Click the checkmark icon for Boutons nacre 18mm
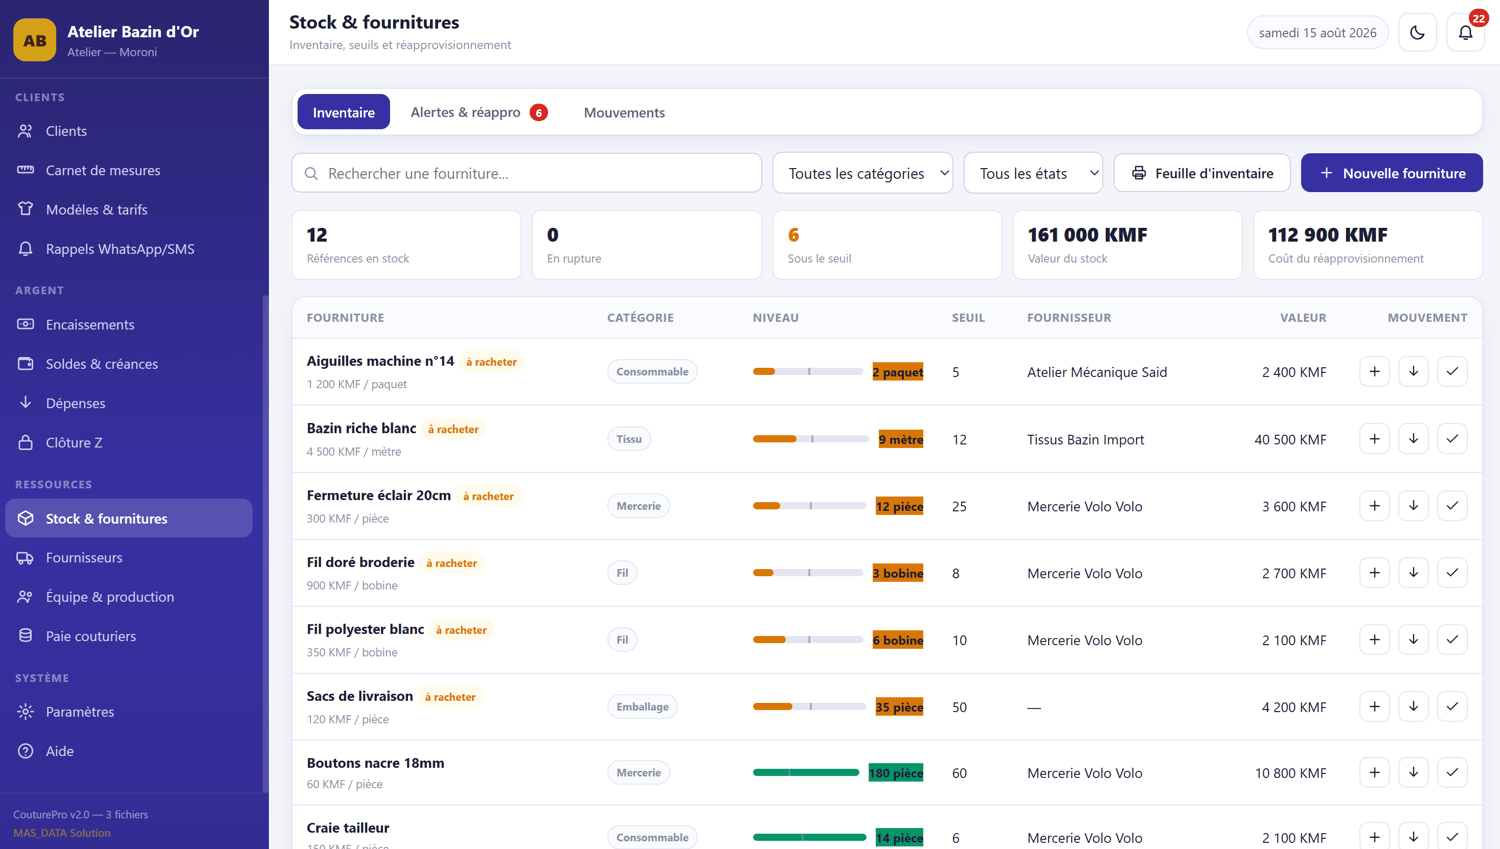Image resolution: width=1500 pixels, height=849 pixels. pos(1452,773)
